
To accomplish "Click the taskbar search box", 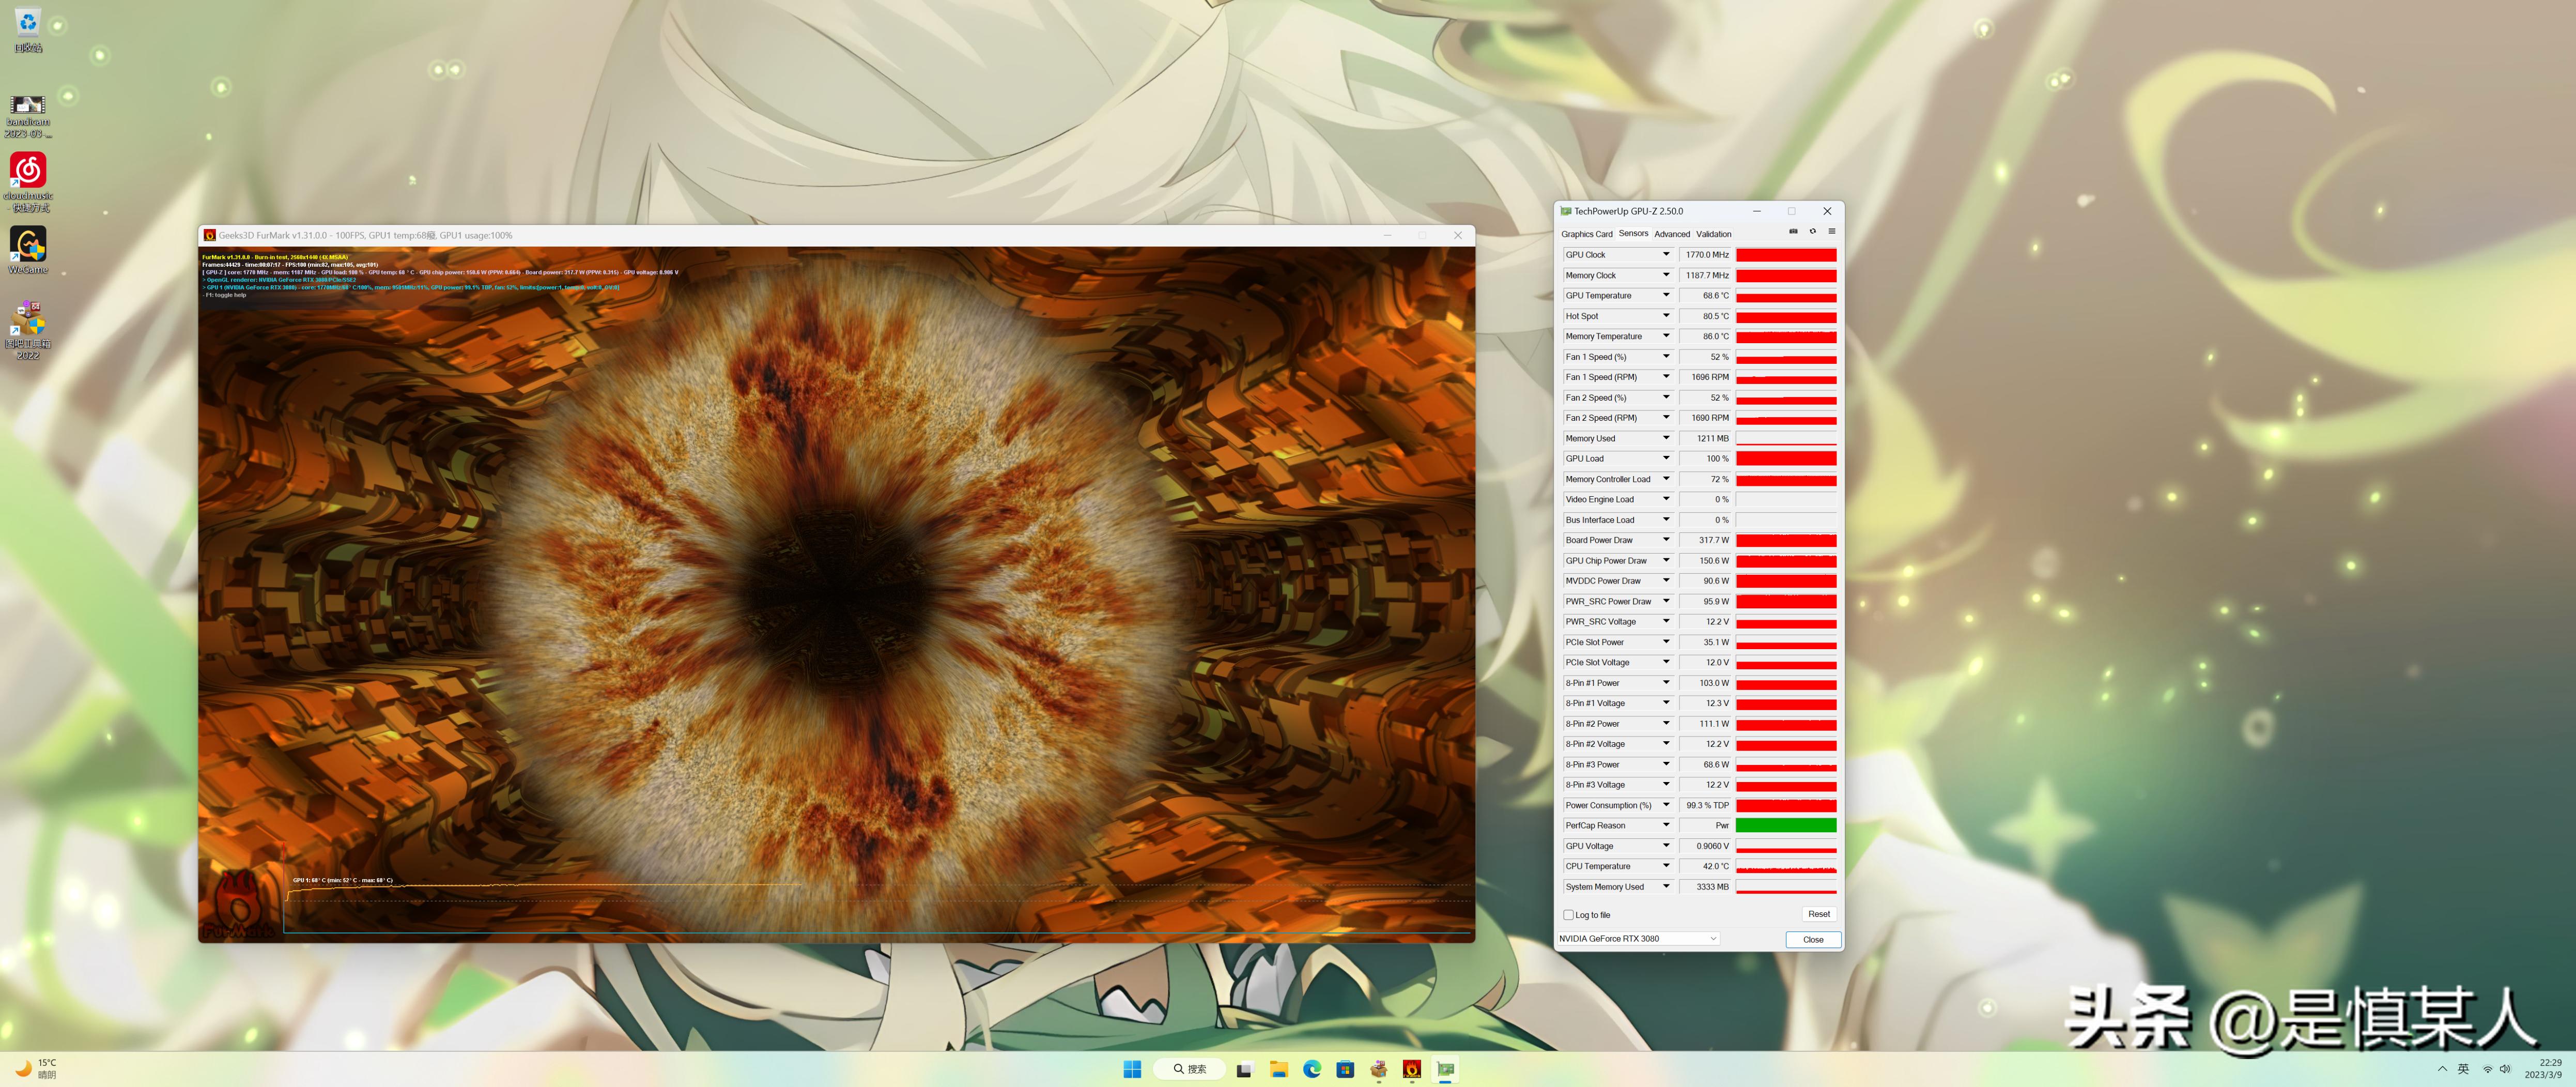I will (x=1190, y=1069).
